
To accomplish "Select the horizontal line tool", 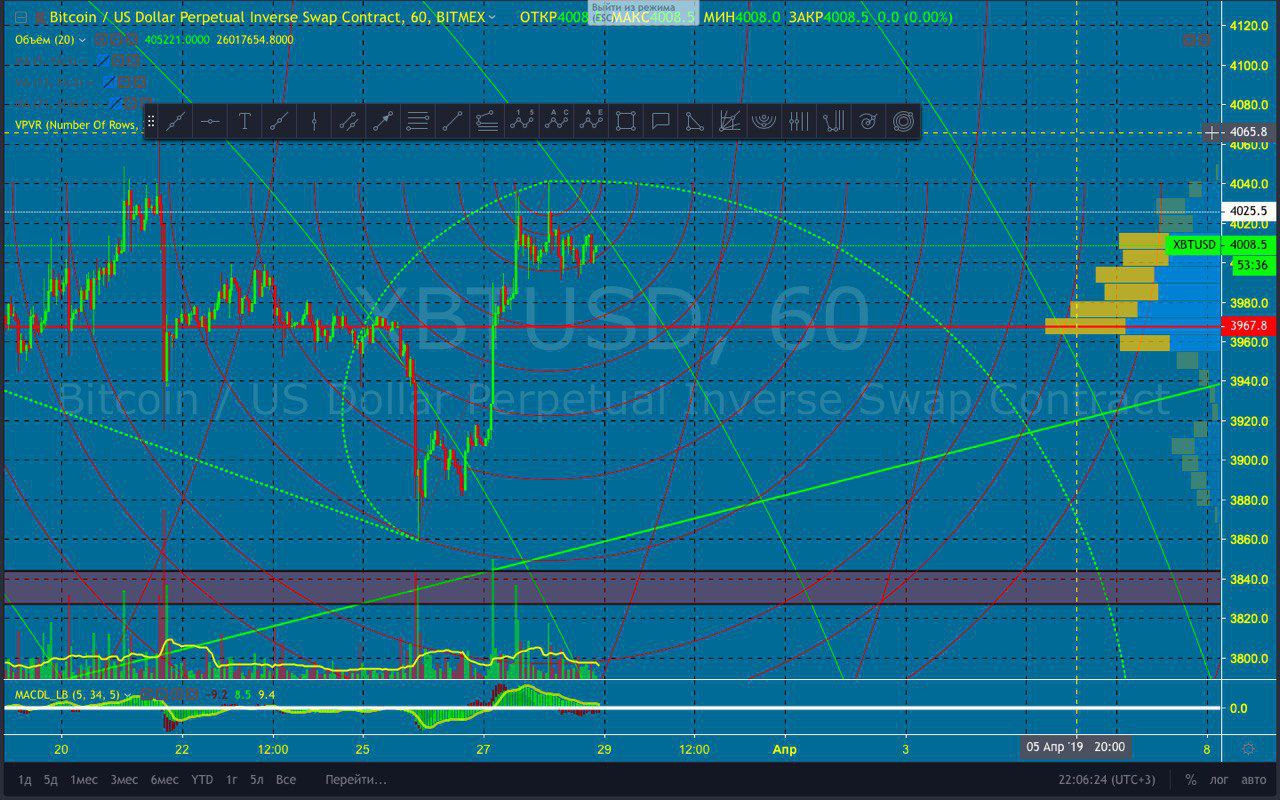I will coord(210,122).
